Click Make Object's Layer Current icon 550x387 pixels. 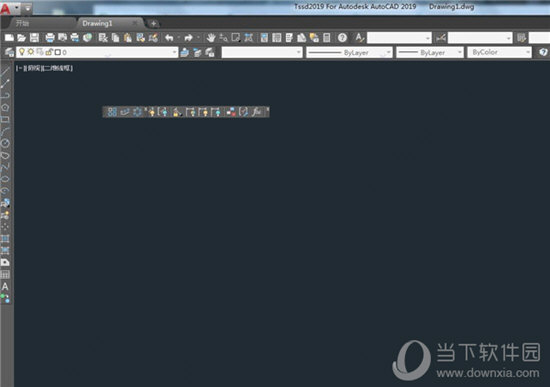point(185,53)
